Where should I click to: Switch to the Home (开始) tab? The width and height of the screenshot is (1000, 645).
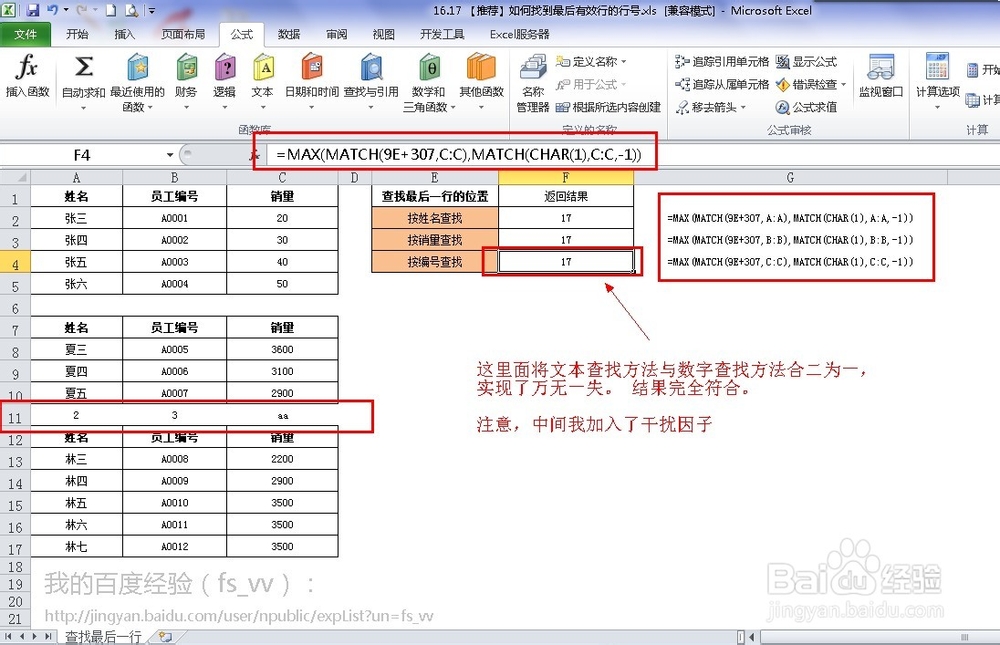[x=77, y=34]
